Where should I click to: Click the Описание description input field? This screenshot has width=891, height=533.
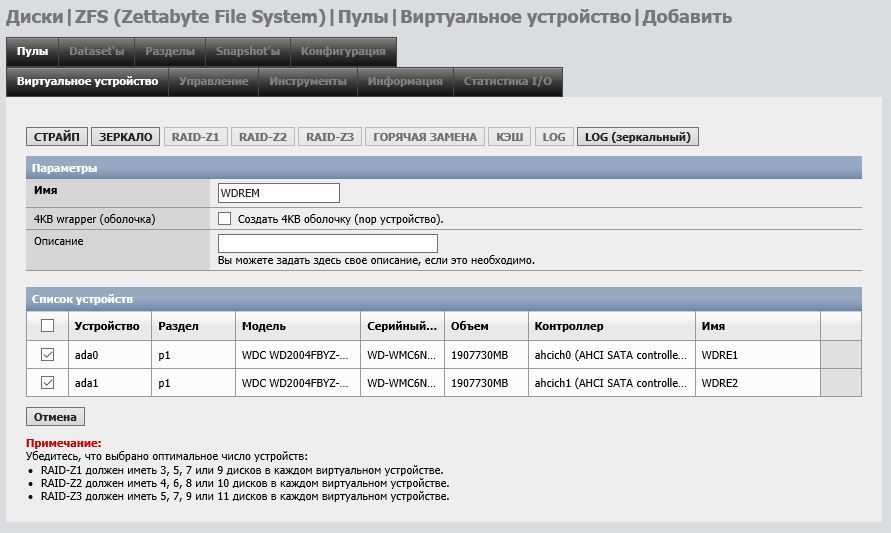[x=327, y=243]
